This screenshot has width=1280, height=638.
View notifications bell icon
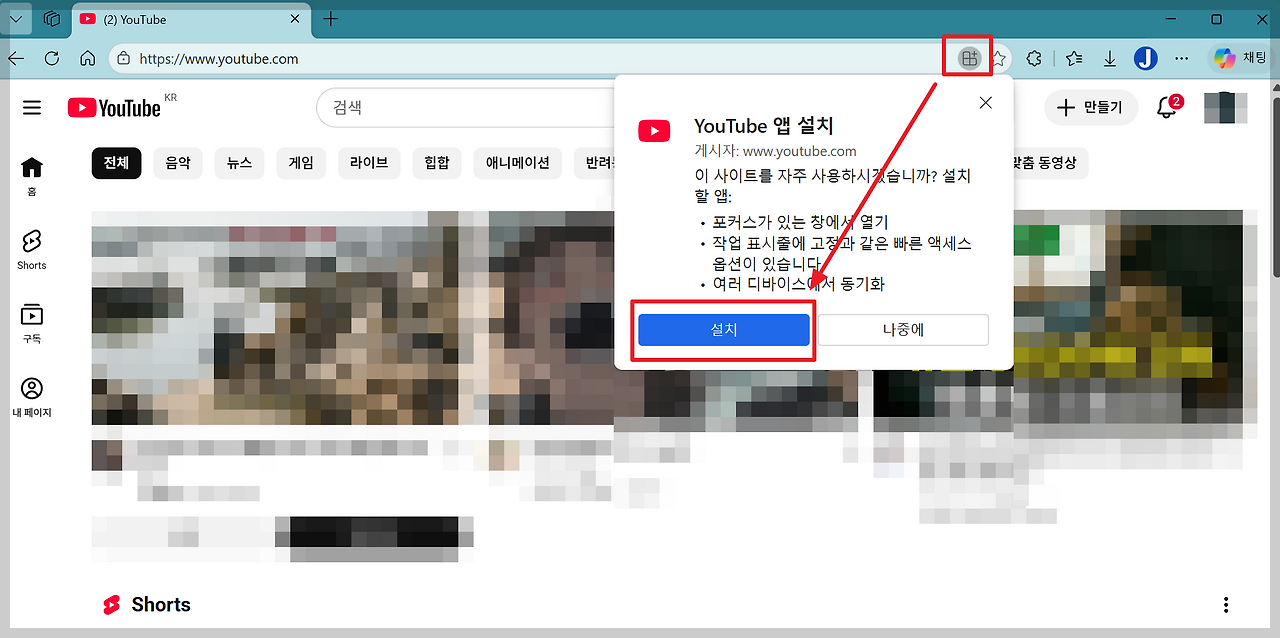[x=1167, y=107]
